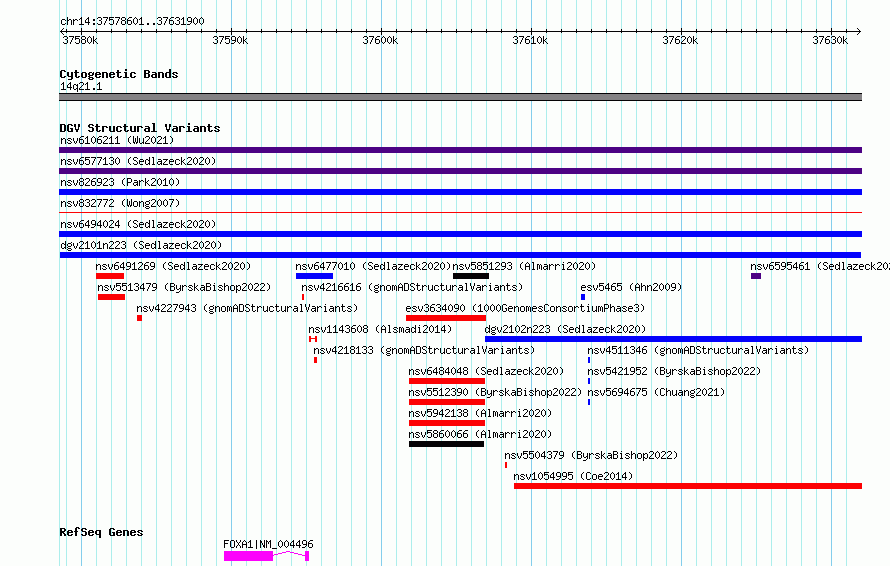Select the nsv6595461 purple variant bar

coord(756,276)
